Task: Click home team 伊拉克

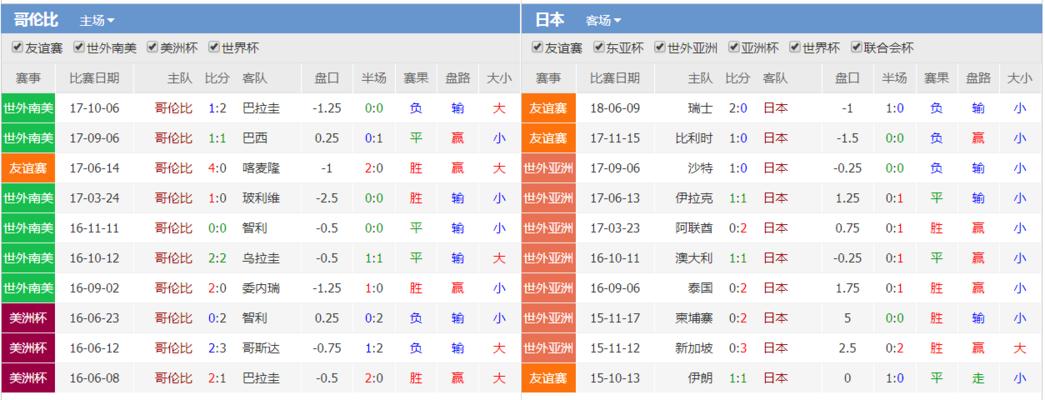Action: click(x=694, y=198)
